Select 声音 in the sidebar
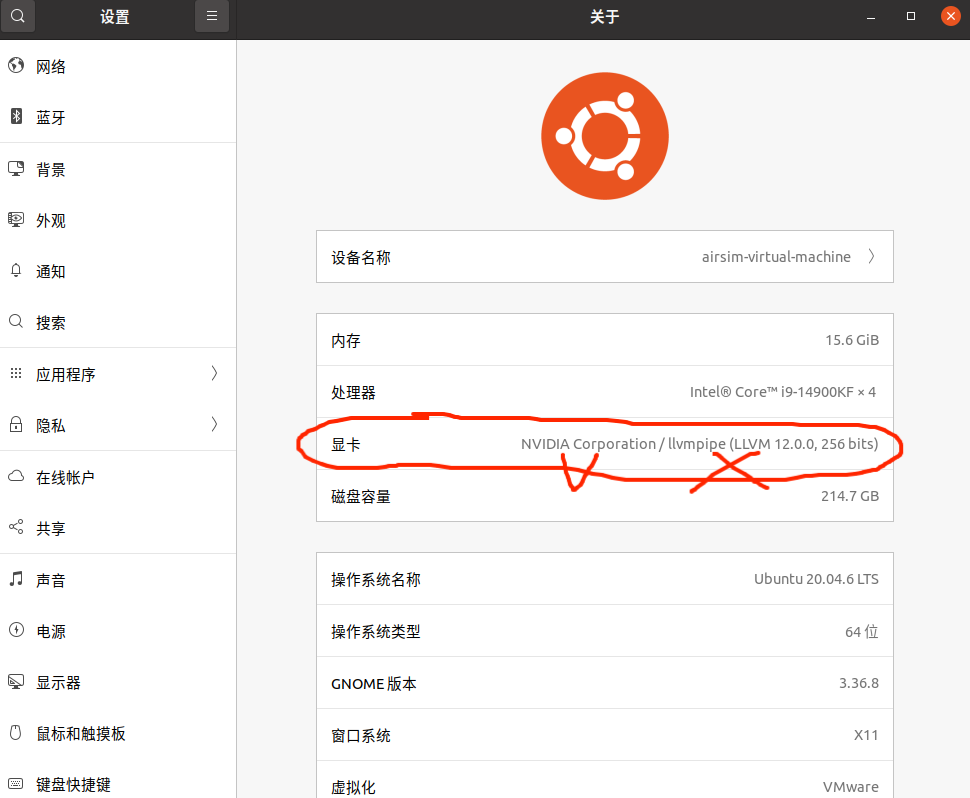The image size is (970, 798). 118,580
